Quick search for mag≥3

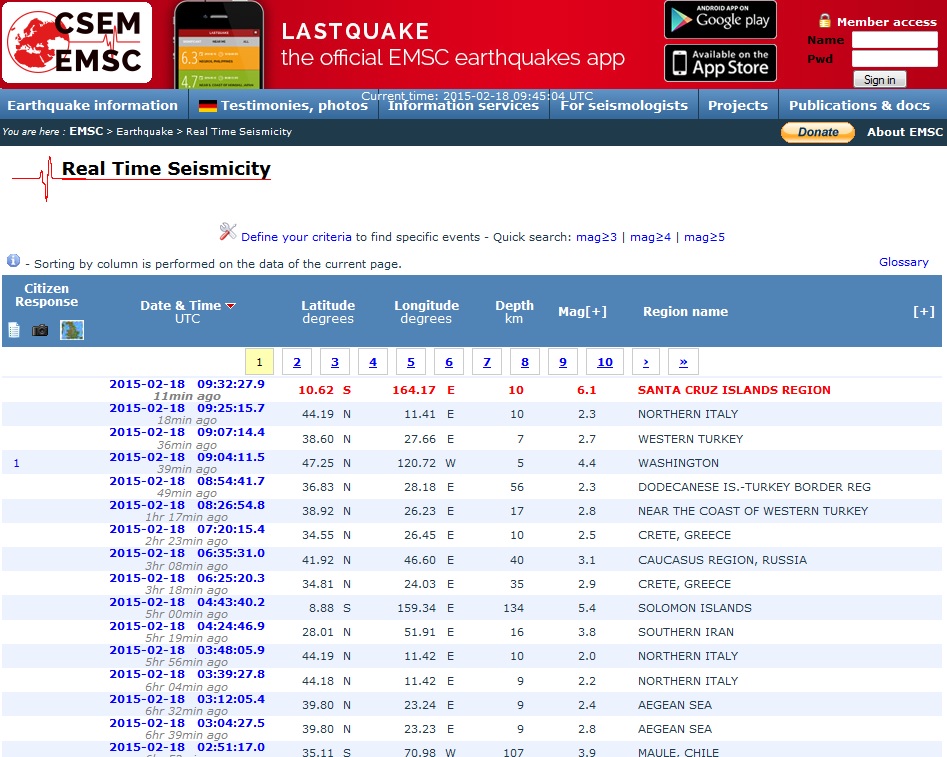(x=596, y=237)
